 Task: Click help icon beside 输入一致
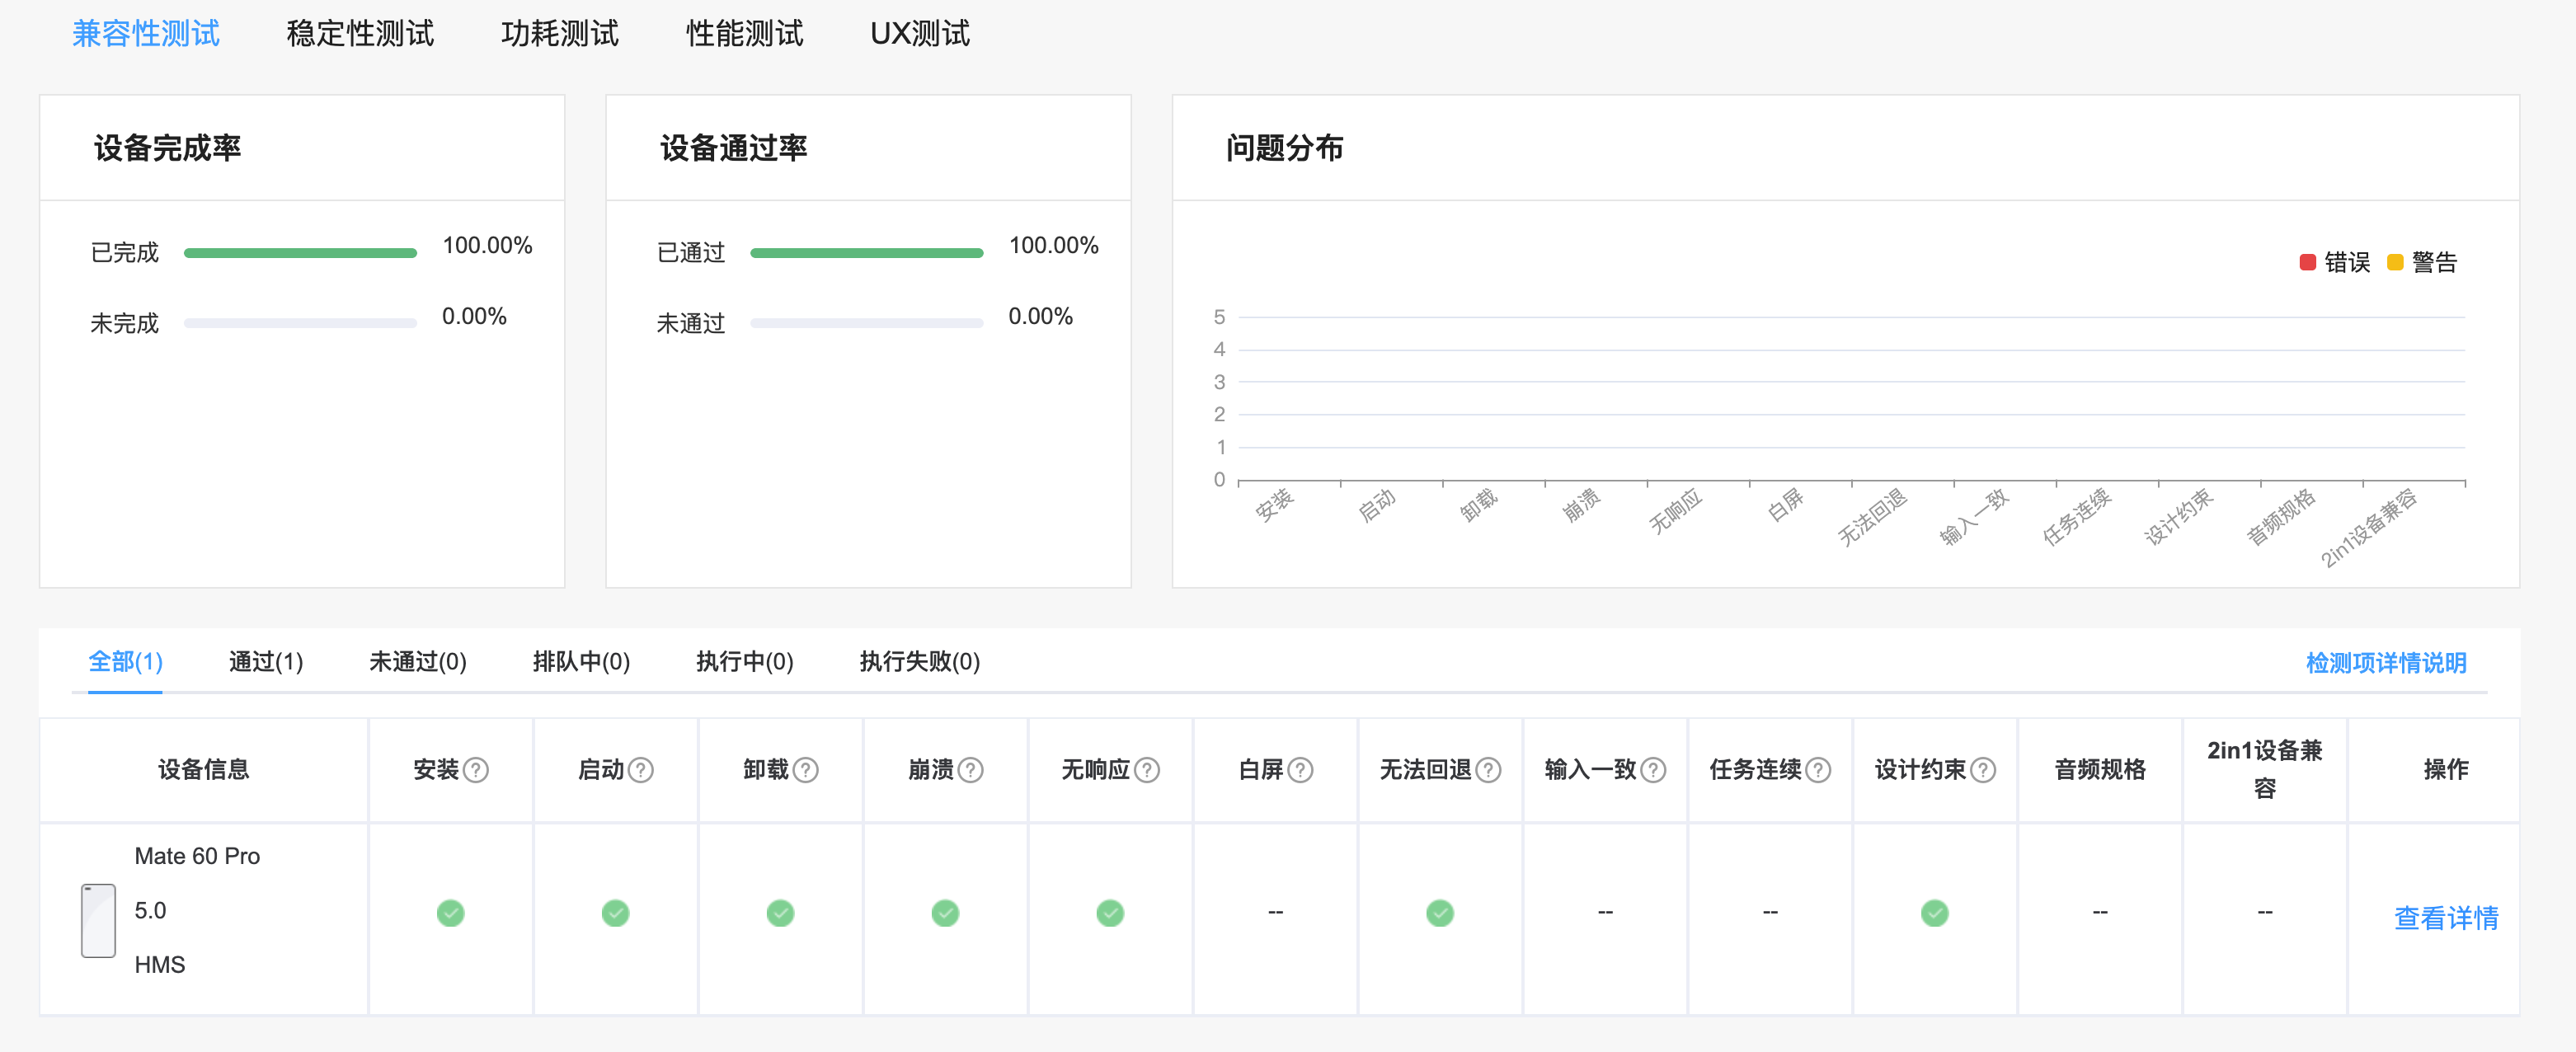pos(1653,769)
